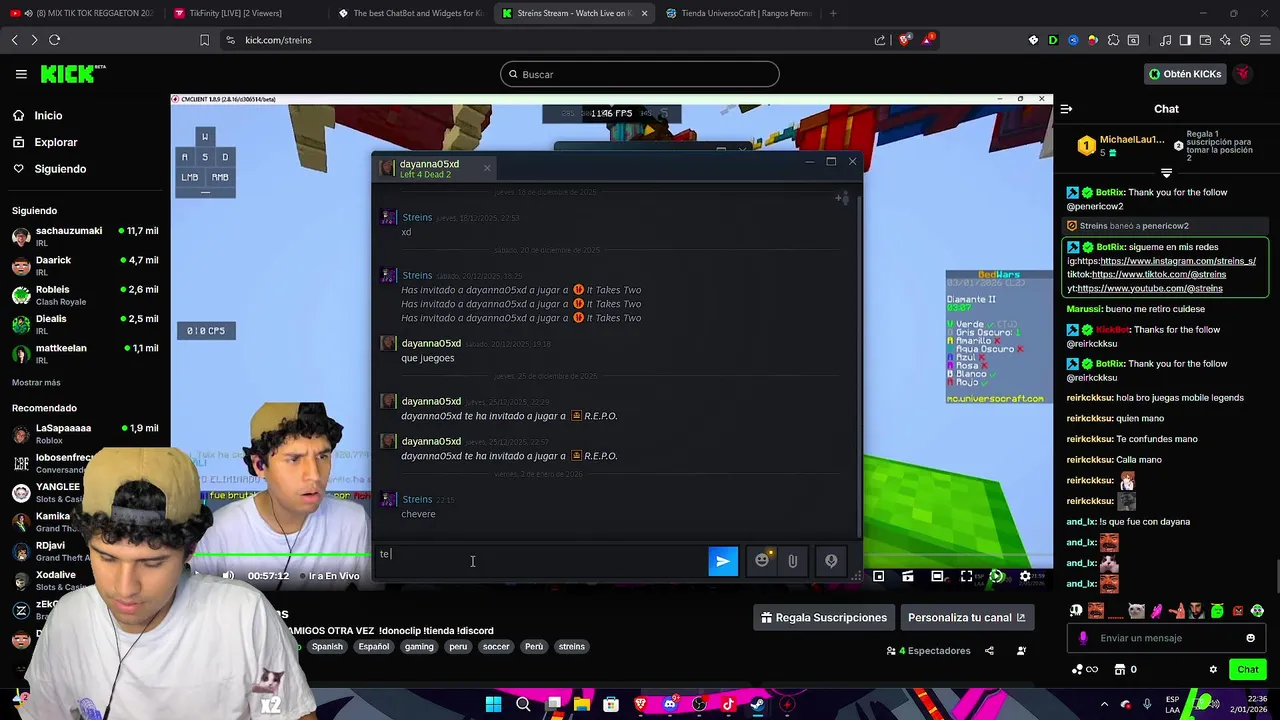Switch to the MIX TIK TOK REGGAETON tab
Viewport: 1280px width, 720px height.
tap(82, 13)
